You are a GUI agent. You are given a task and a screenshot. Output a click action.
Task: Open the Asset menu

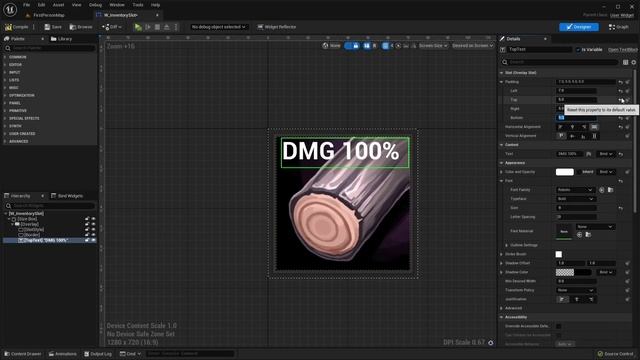pyautogui.click(x=58, y=5)
